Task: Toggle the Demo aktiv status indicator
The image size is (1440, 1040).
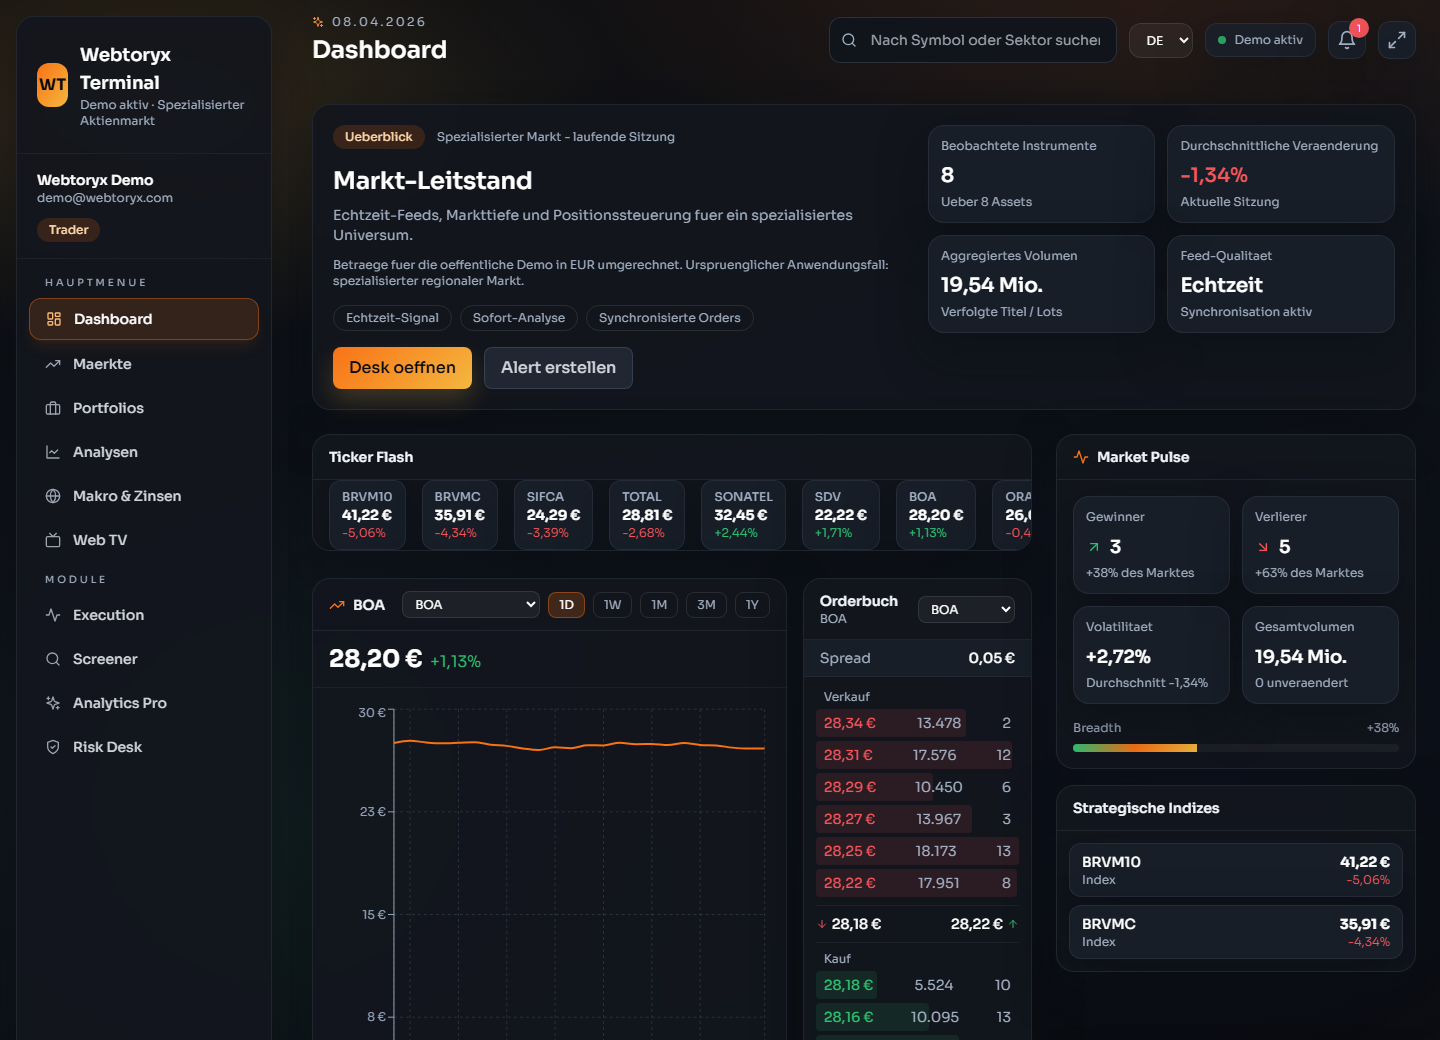Action: click(1260, 40)
